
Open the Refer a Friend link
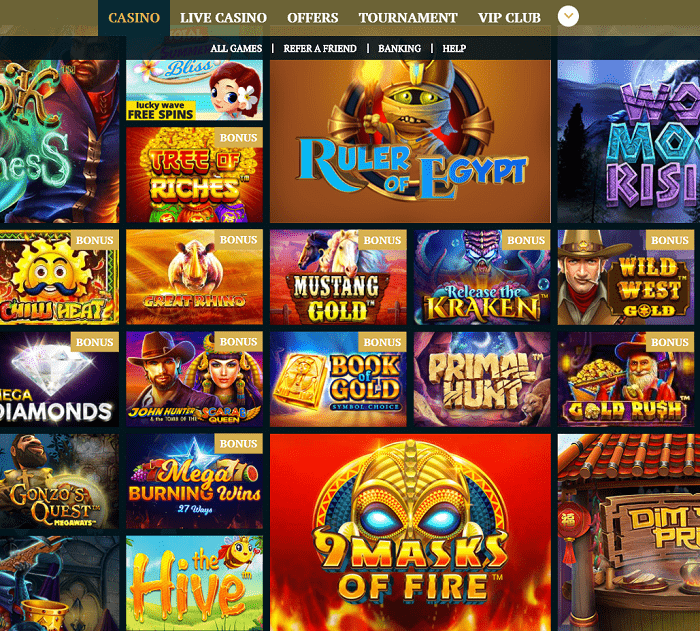[320, 48]
